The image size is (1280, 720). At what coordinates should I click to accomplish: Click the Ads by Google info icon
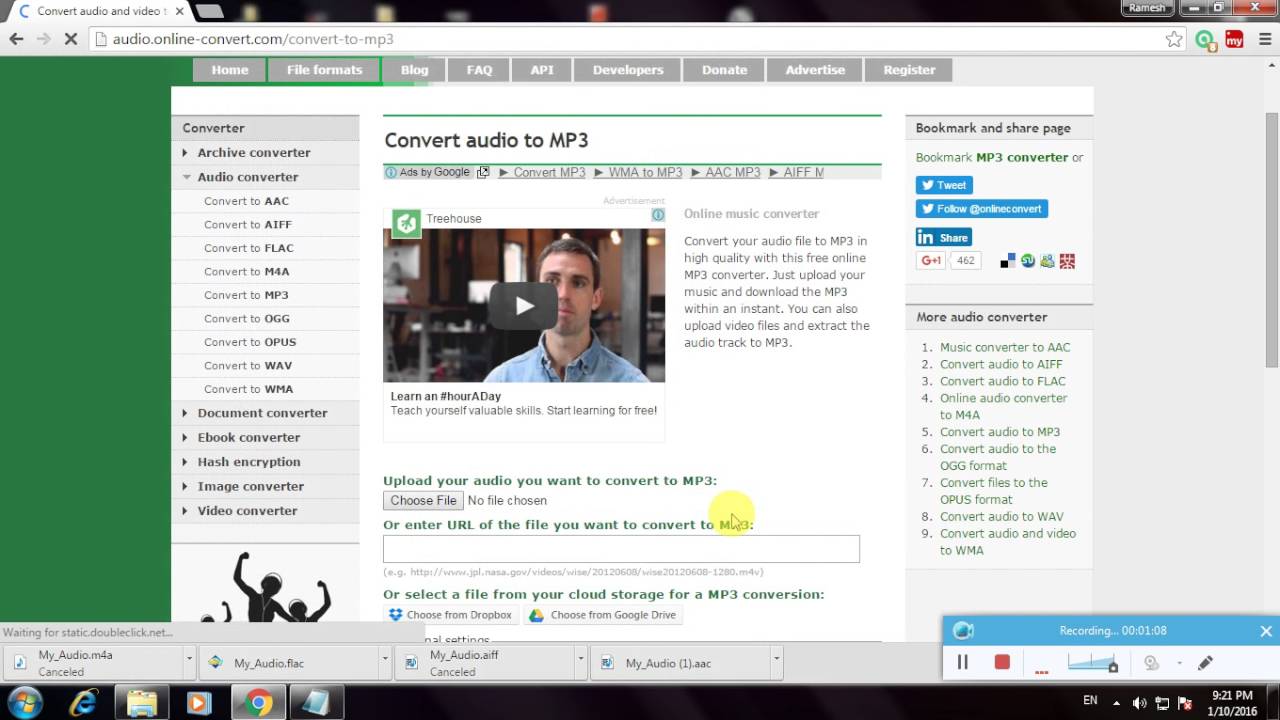pos(391,172)
